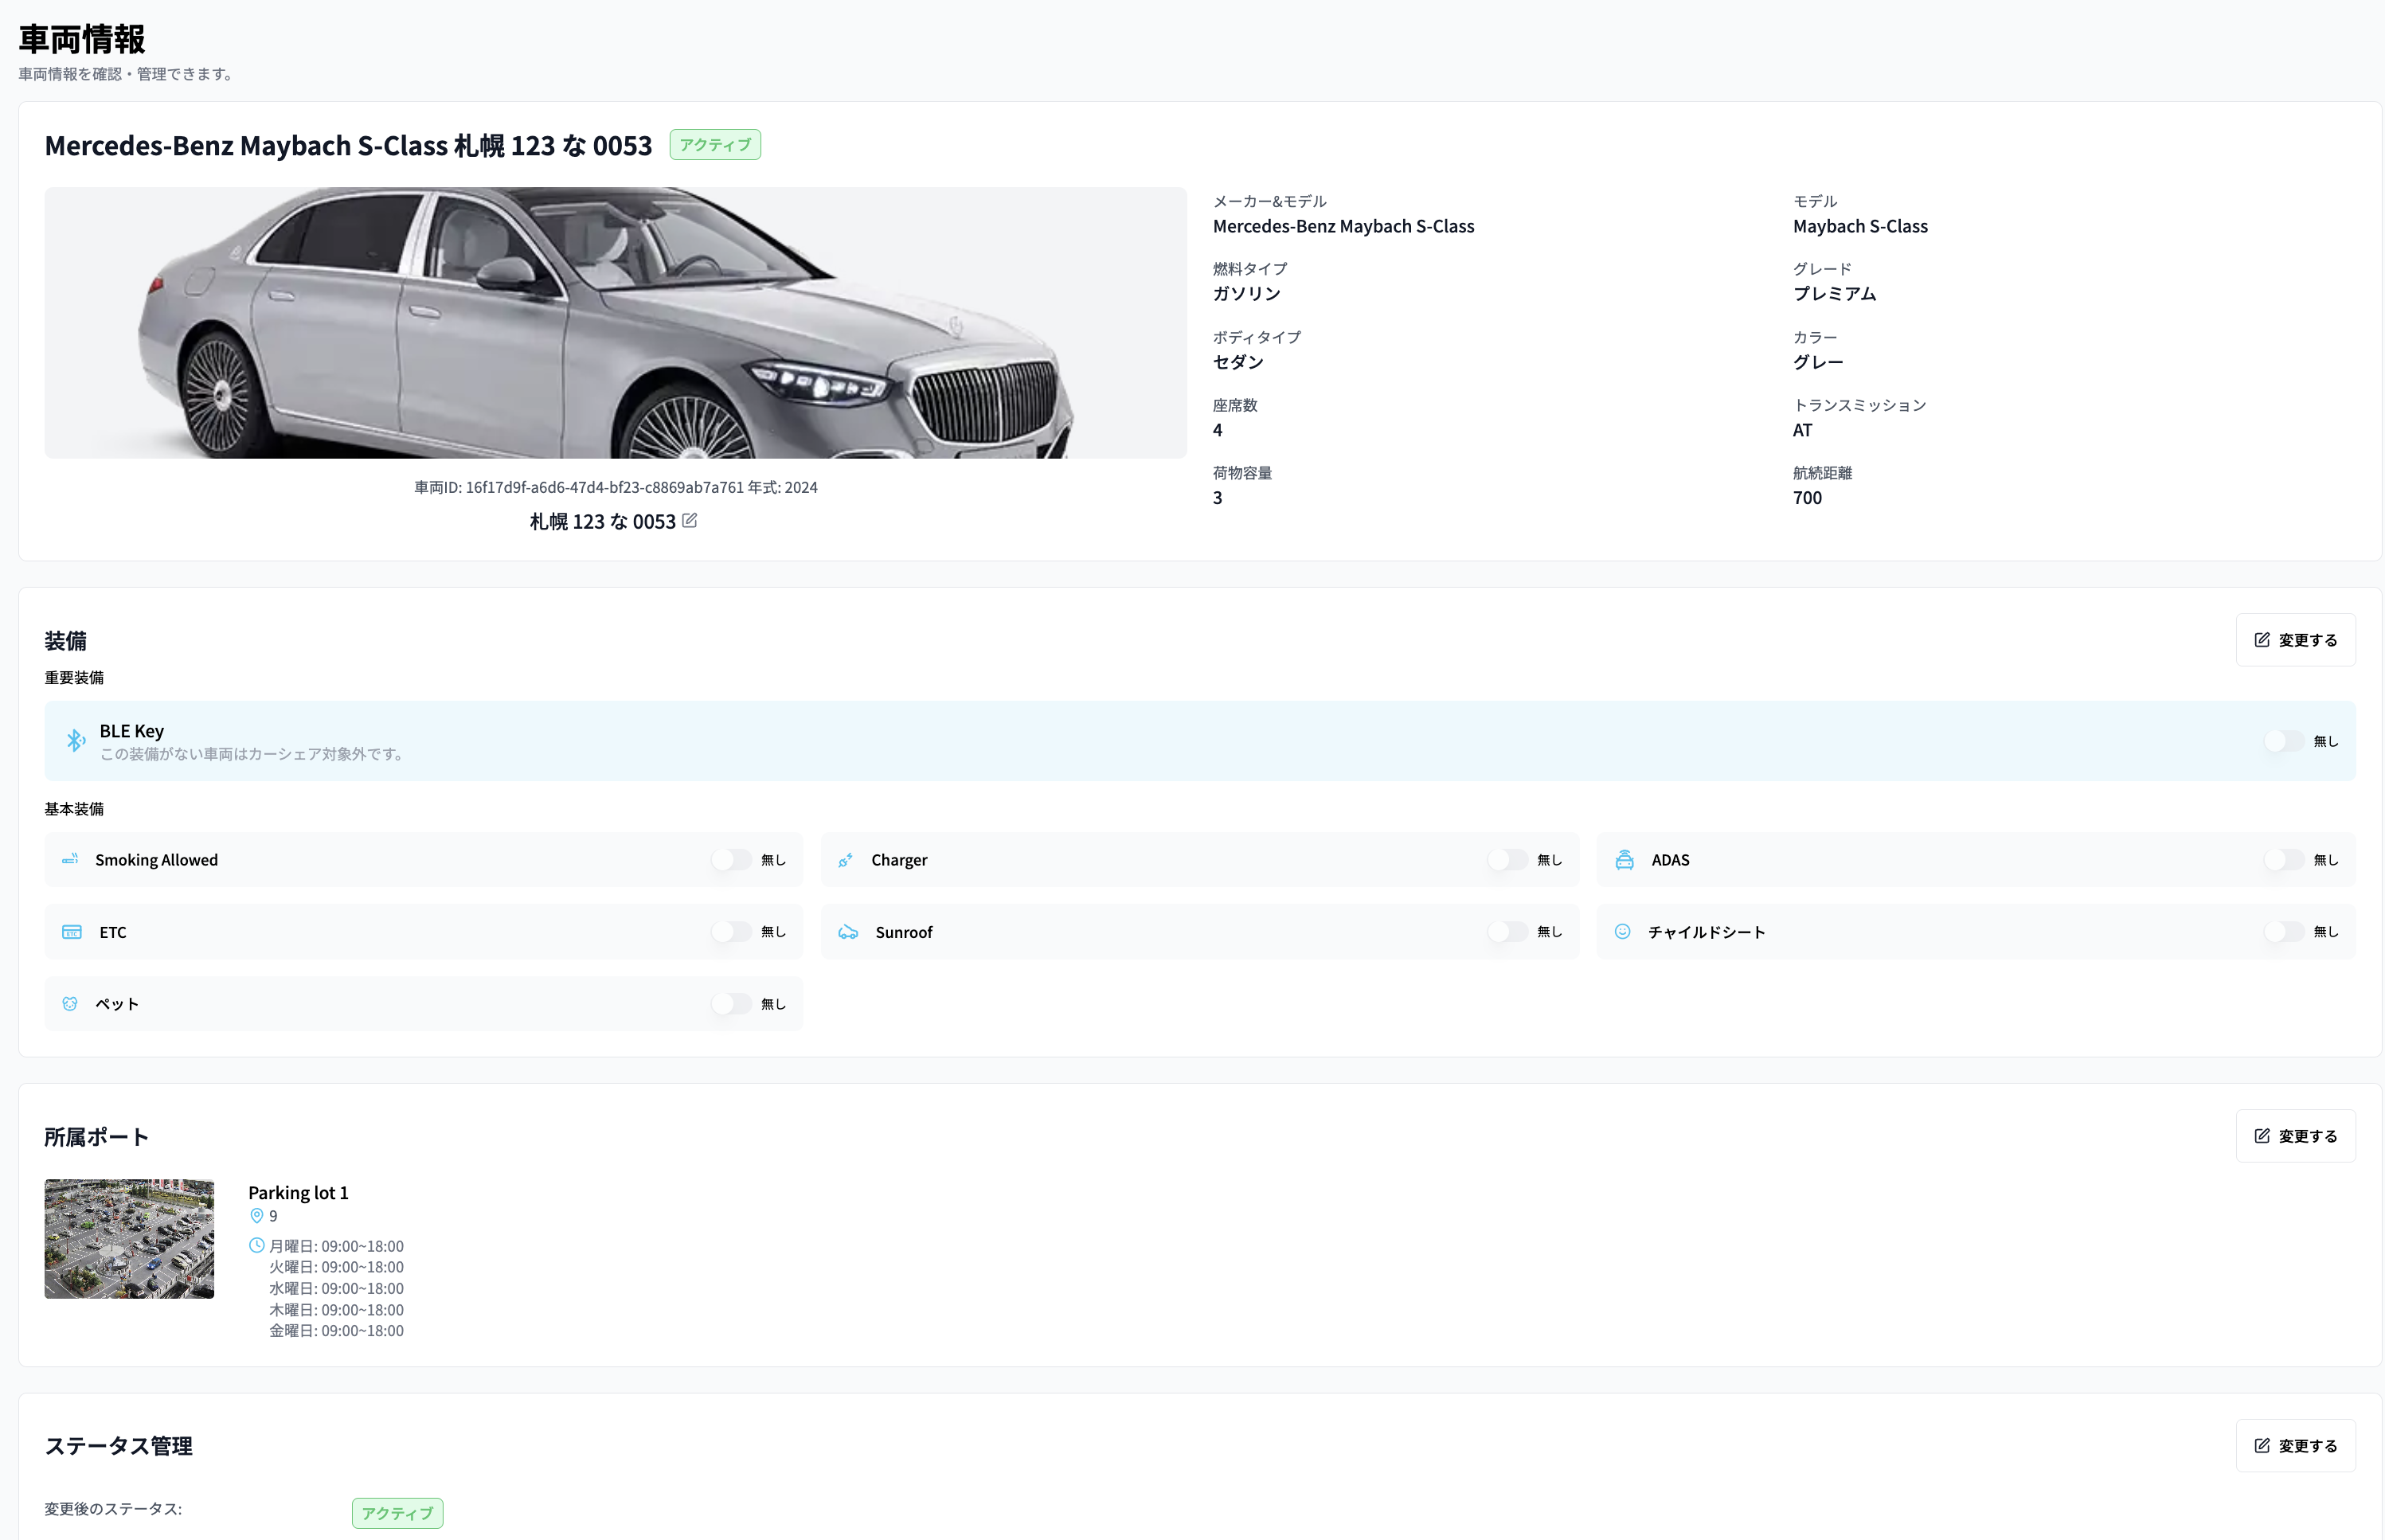
Task: Enable the Smoking Allowed switch
Action: [x=731, y=860]
